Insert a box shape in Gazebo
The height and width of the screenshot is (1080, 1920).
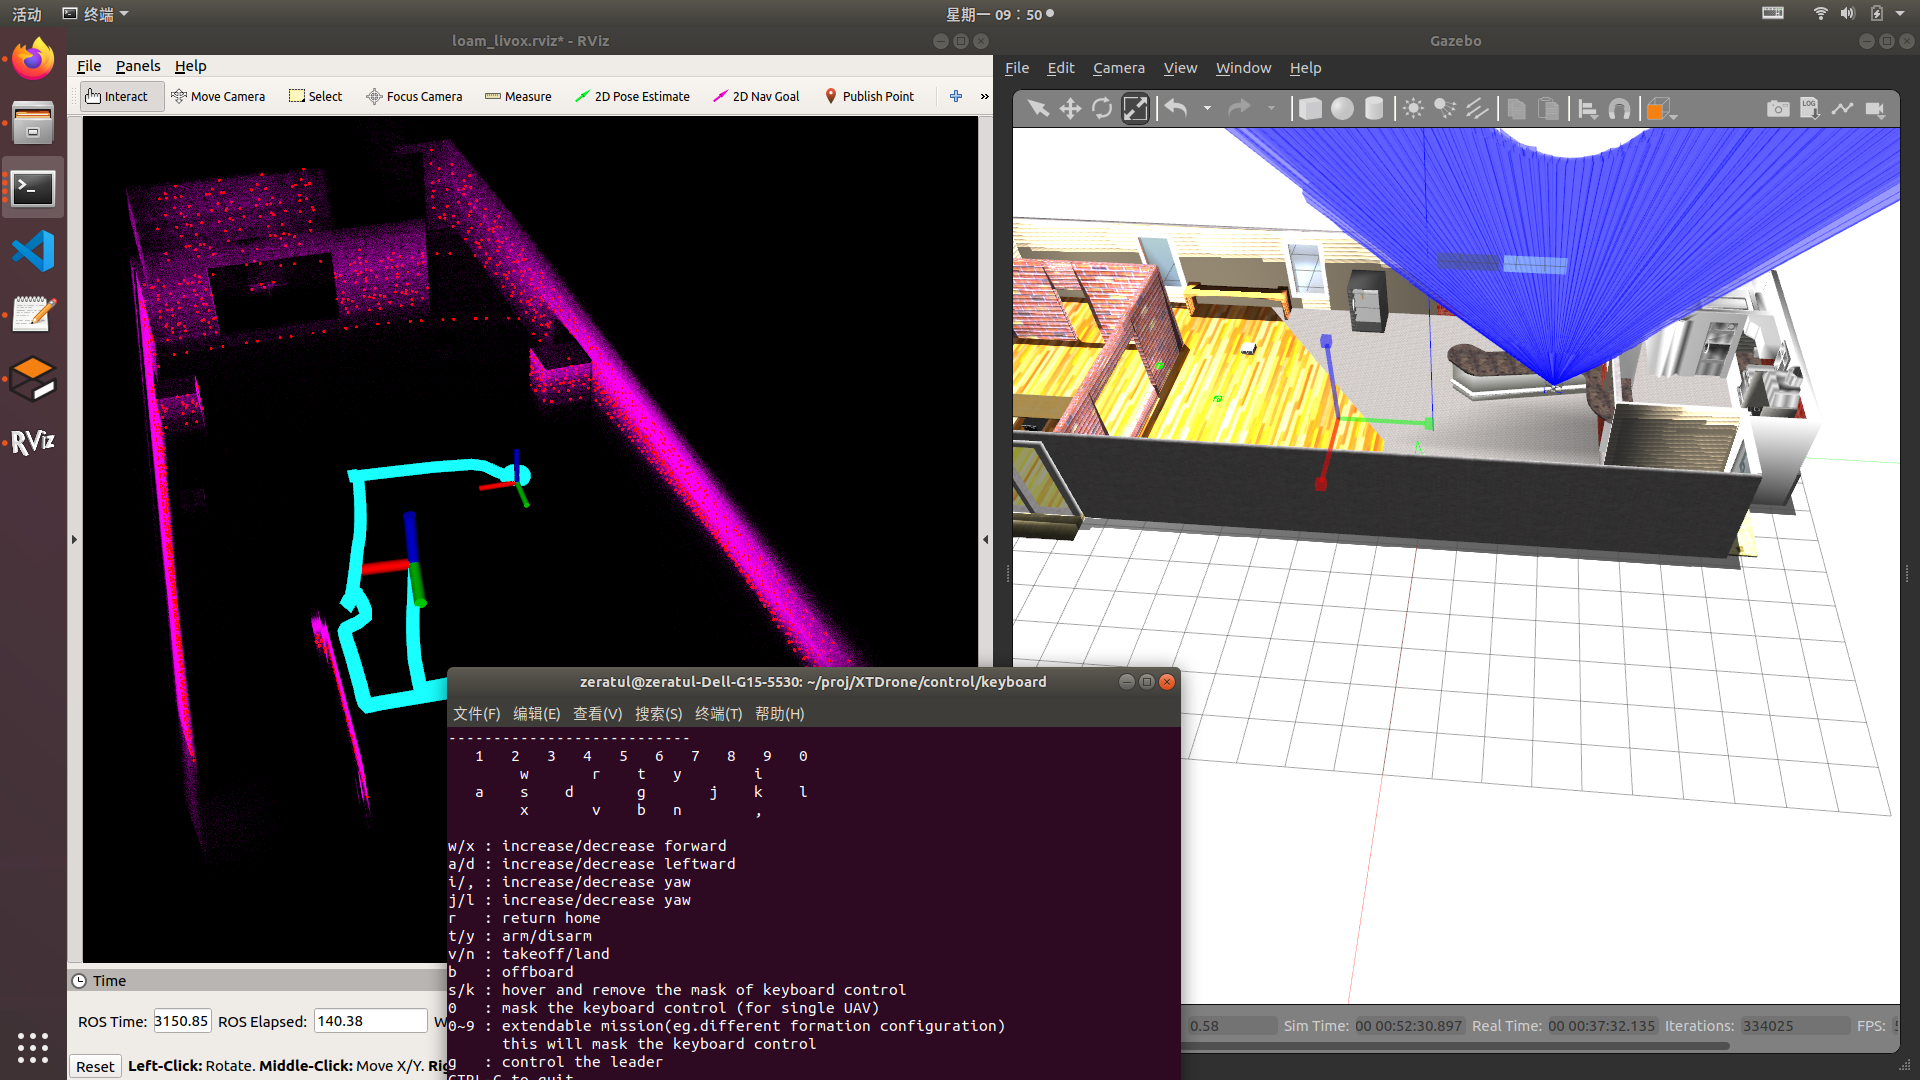[1310, 109]
